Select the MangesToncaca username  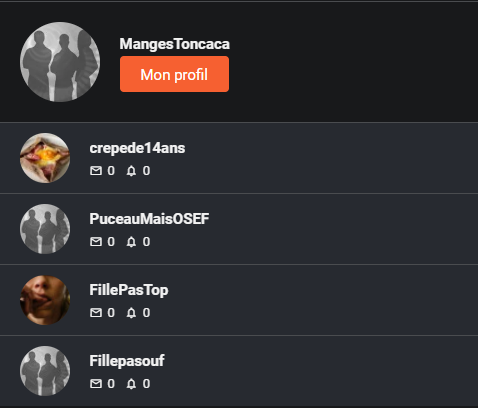pos(175,44)
